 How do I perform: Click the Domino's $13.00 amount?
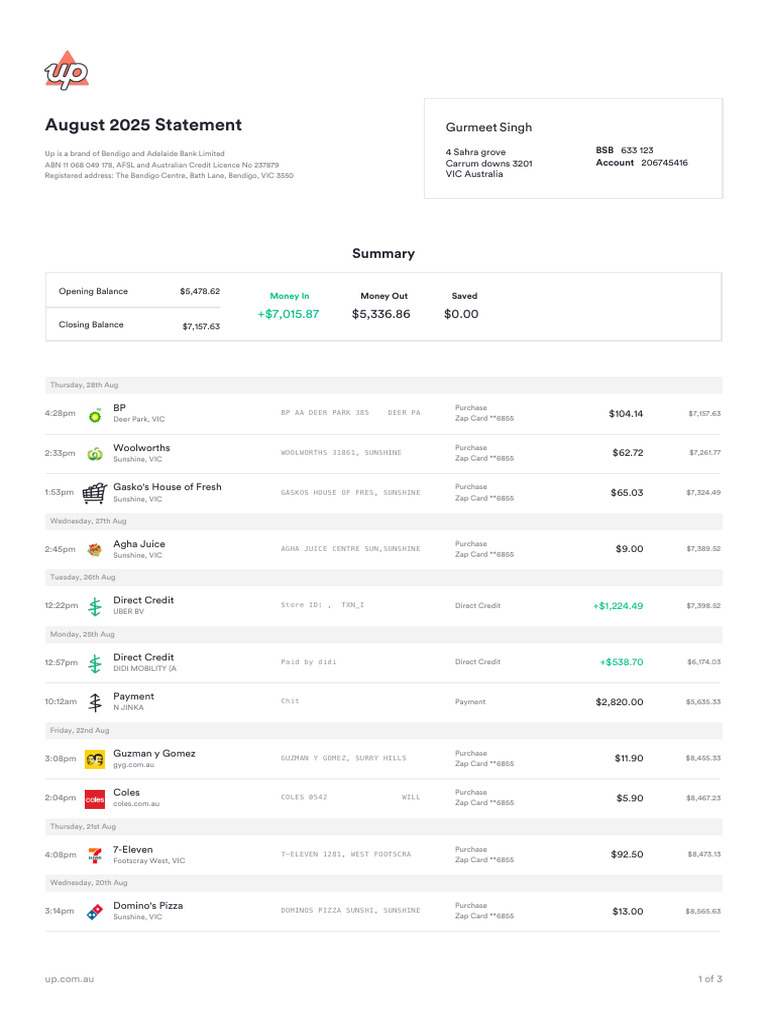pyautogui.click(x=628, y=911)
